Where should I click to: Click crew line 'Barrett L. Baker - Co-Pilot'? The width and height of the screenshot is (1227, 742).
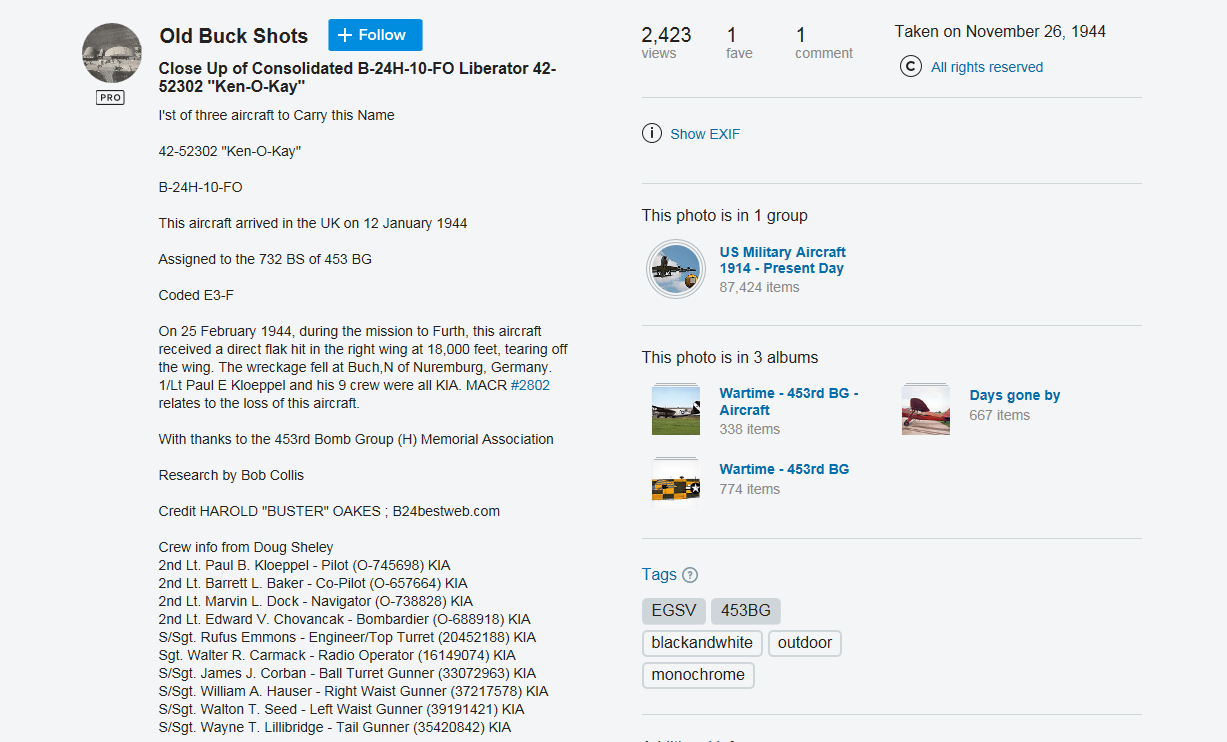313,583
